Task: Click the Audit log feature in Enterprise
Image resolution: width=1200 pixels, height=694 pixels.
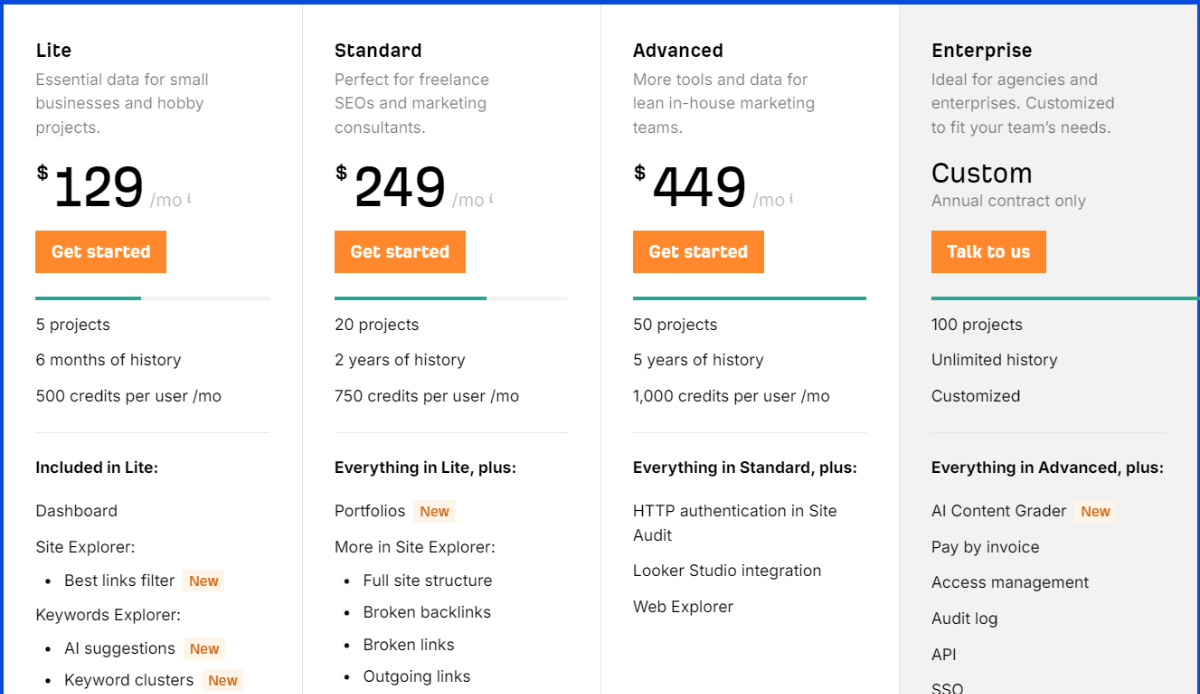Action: (965, 619)
